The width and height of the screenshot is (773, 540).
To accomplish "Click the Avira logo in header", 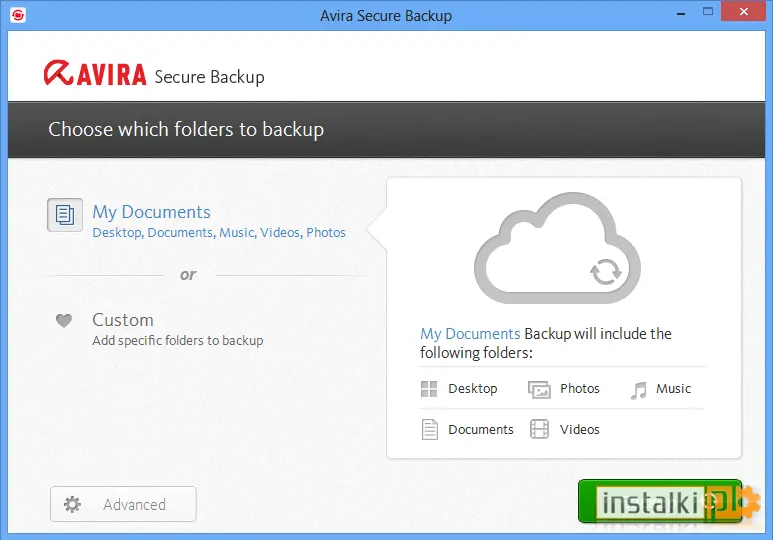I will coord(95,74).
